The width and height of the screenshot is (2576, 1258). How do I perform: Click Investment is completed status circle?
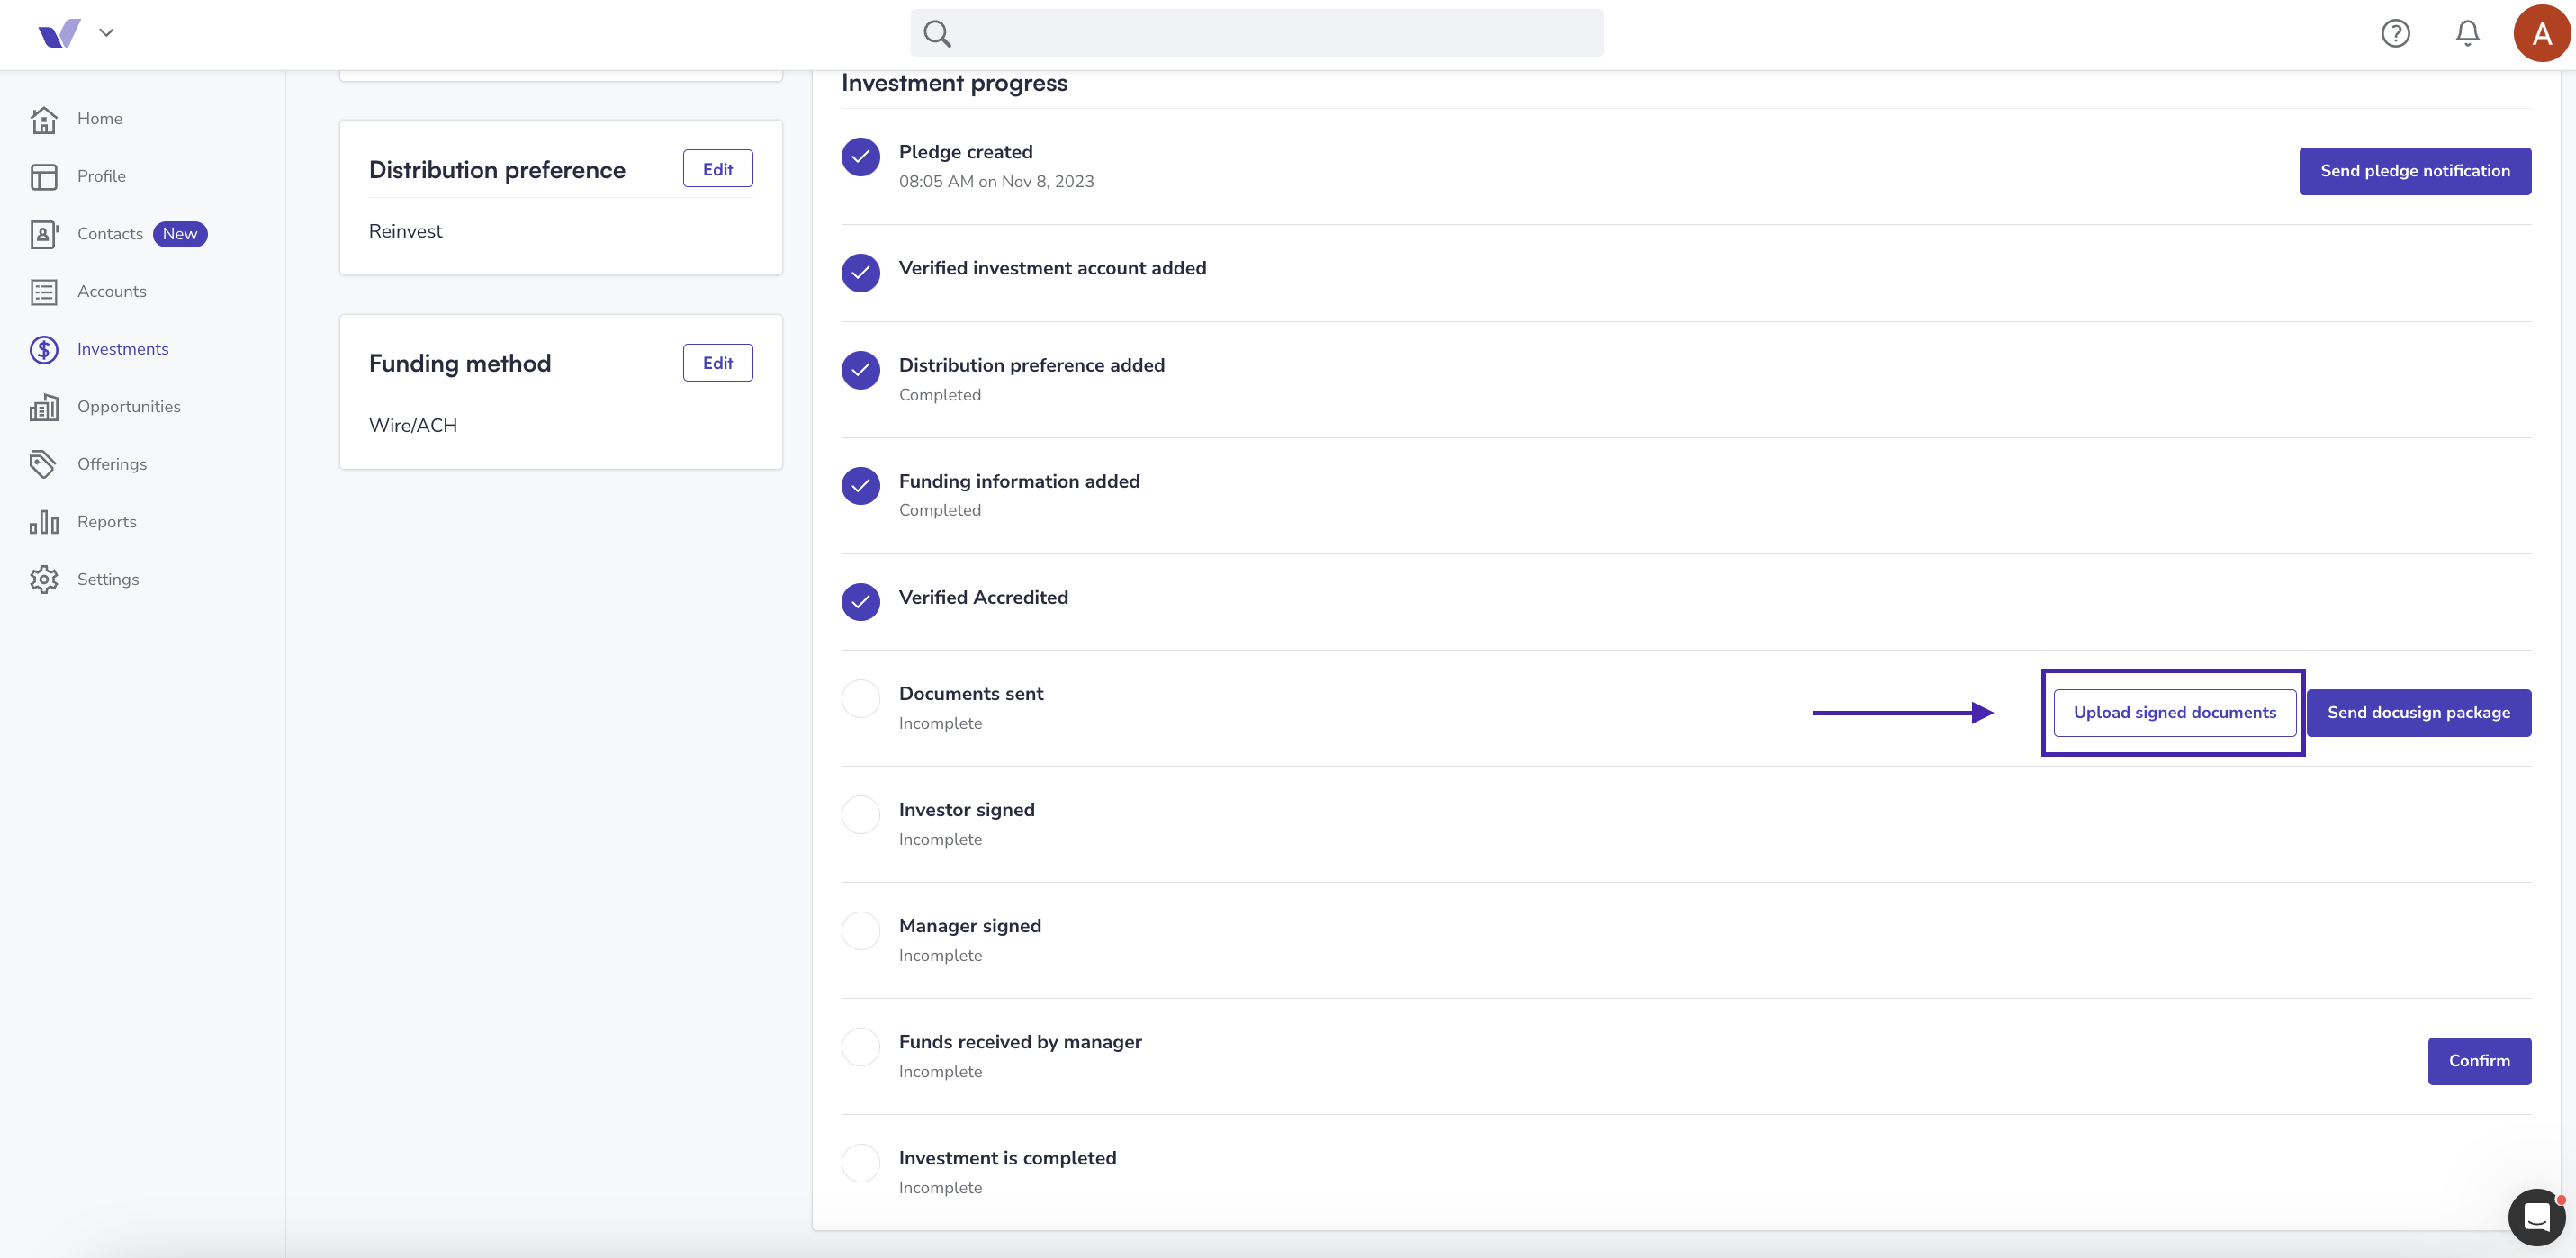[x=860, y=1163]
